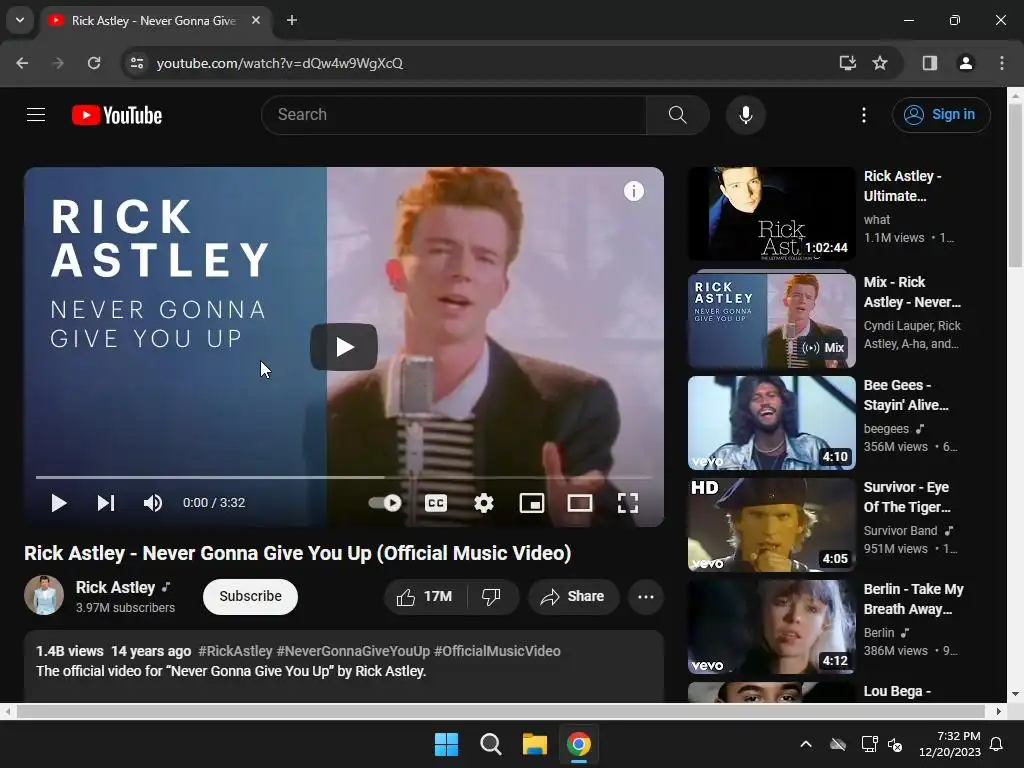Click the YouTube logo to go home
The height and width of the screenshot is (768, 1024).
coord(117,115)
